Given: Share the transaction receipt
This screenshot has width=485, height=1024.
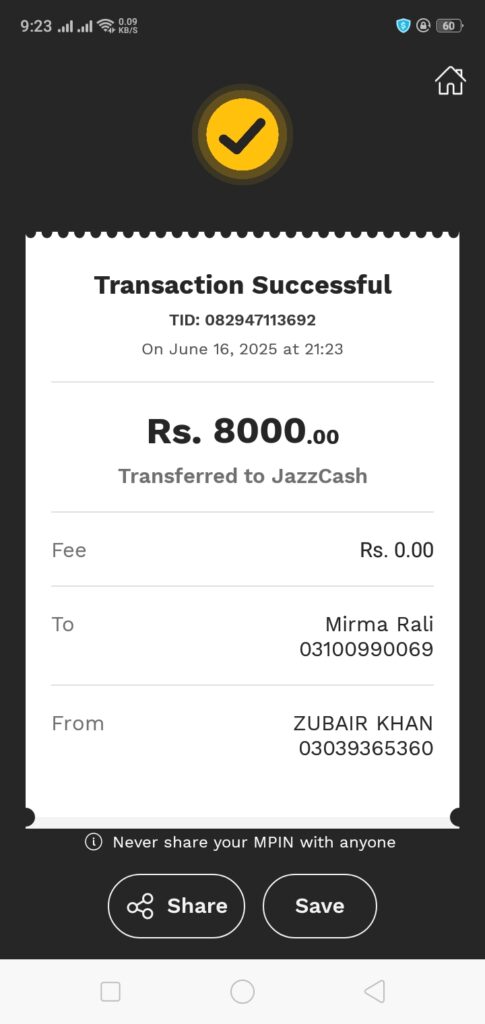Looking at the screenshot, I should (x=176, y=906).
